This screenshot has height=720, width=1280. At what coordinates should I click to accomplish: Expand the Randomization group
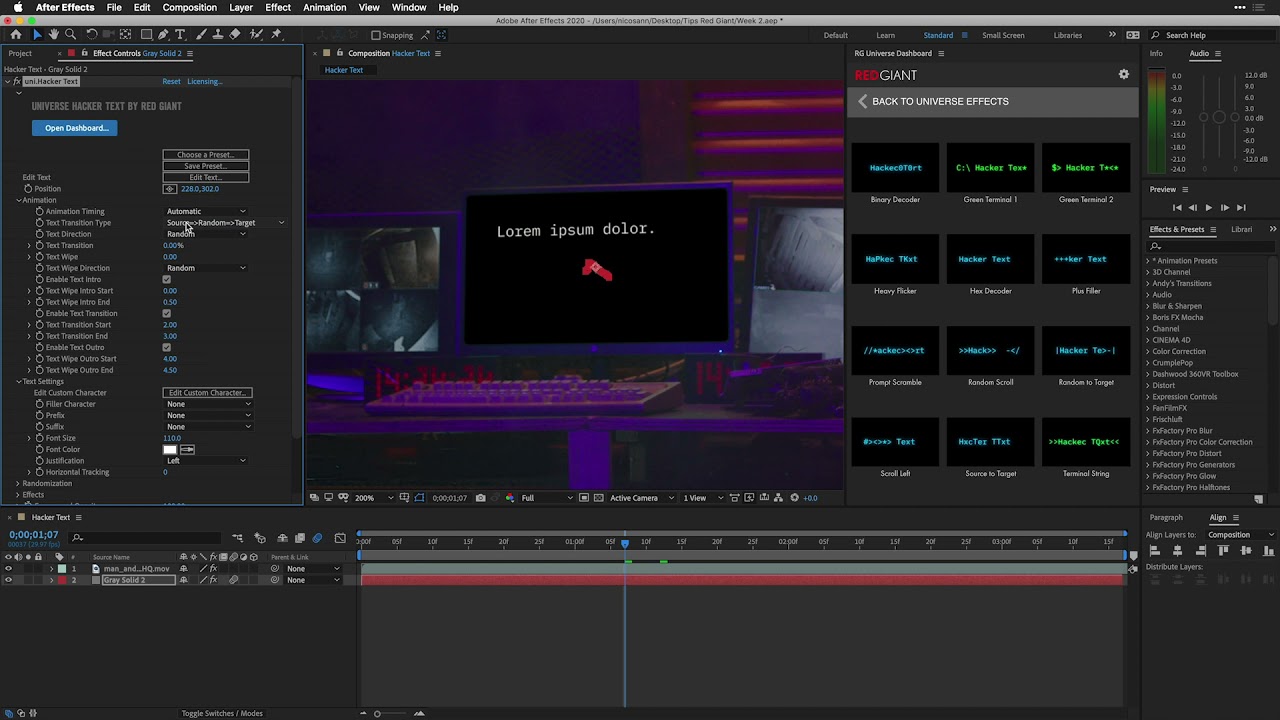pos(18,484)
